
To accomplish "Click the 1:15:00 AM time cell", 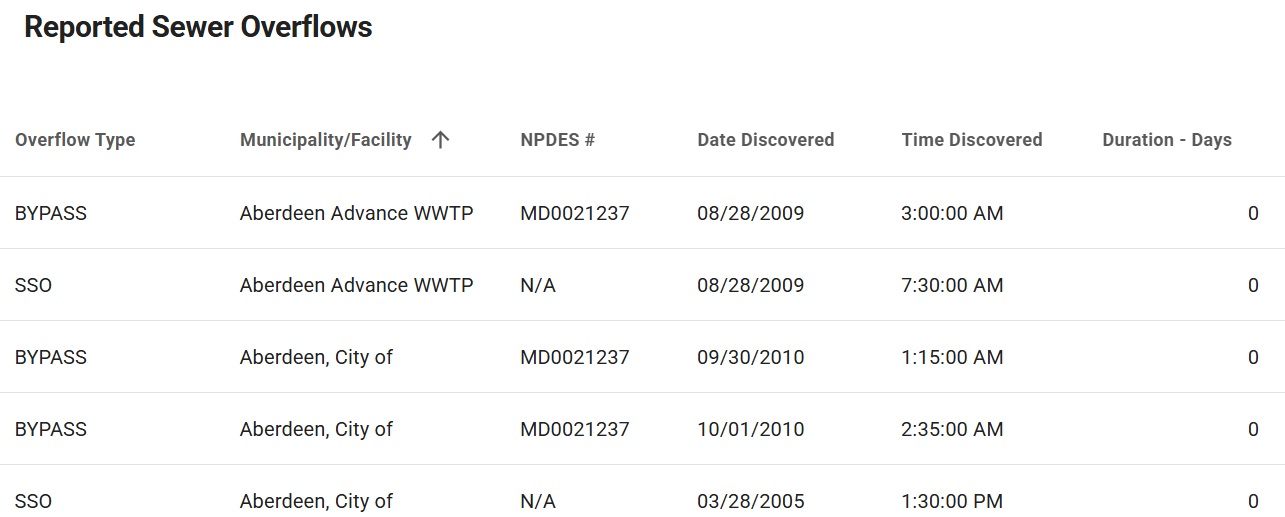I will (x=952, y=357).
